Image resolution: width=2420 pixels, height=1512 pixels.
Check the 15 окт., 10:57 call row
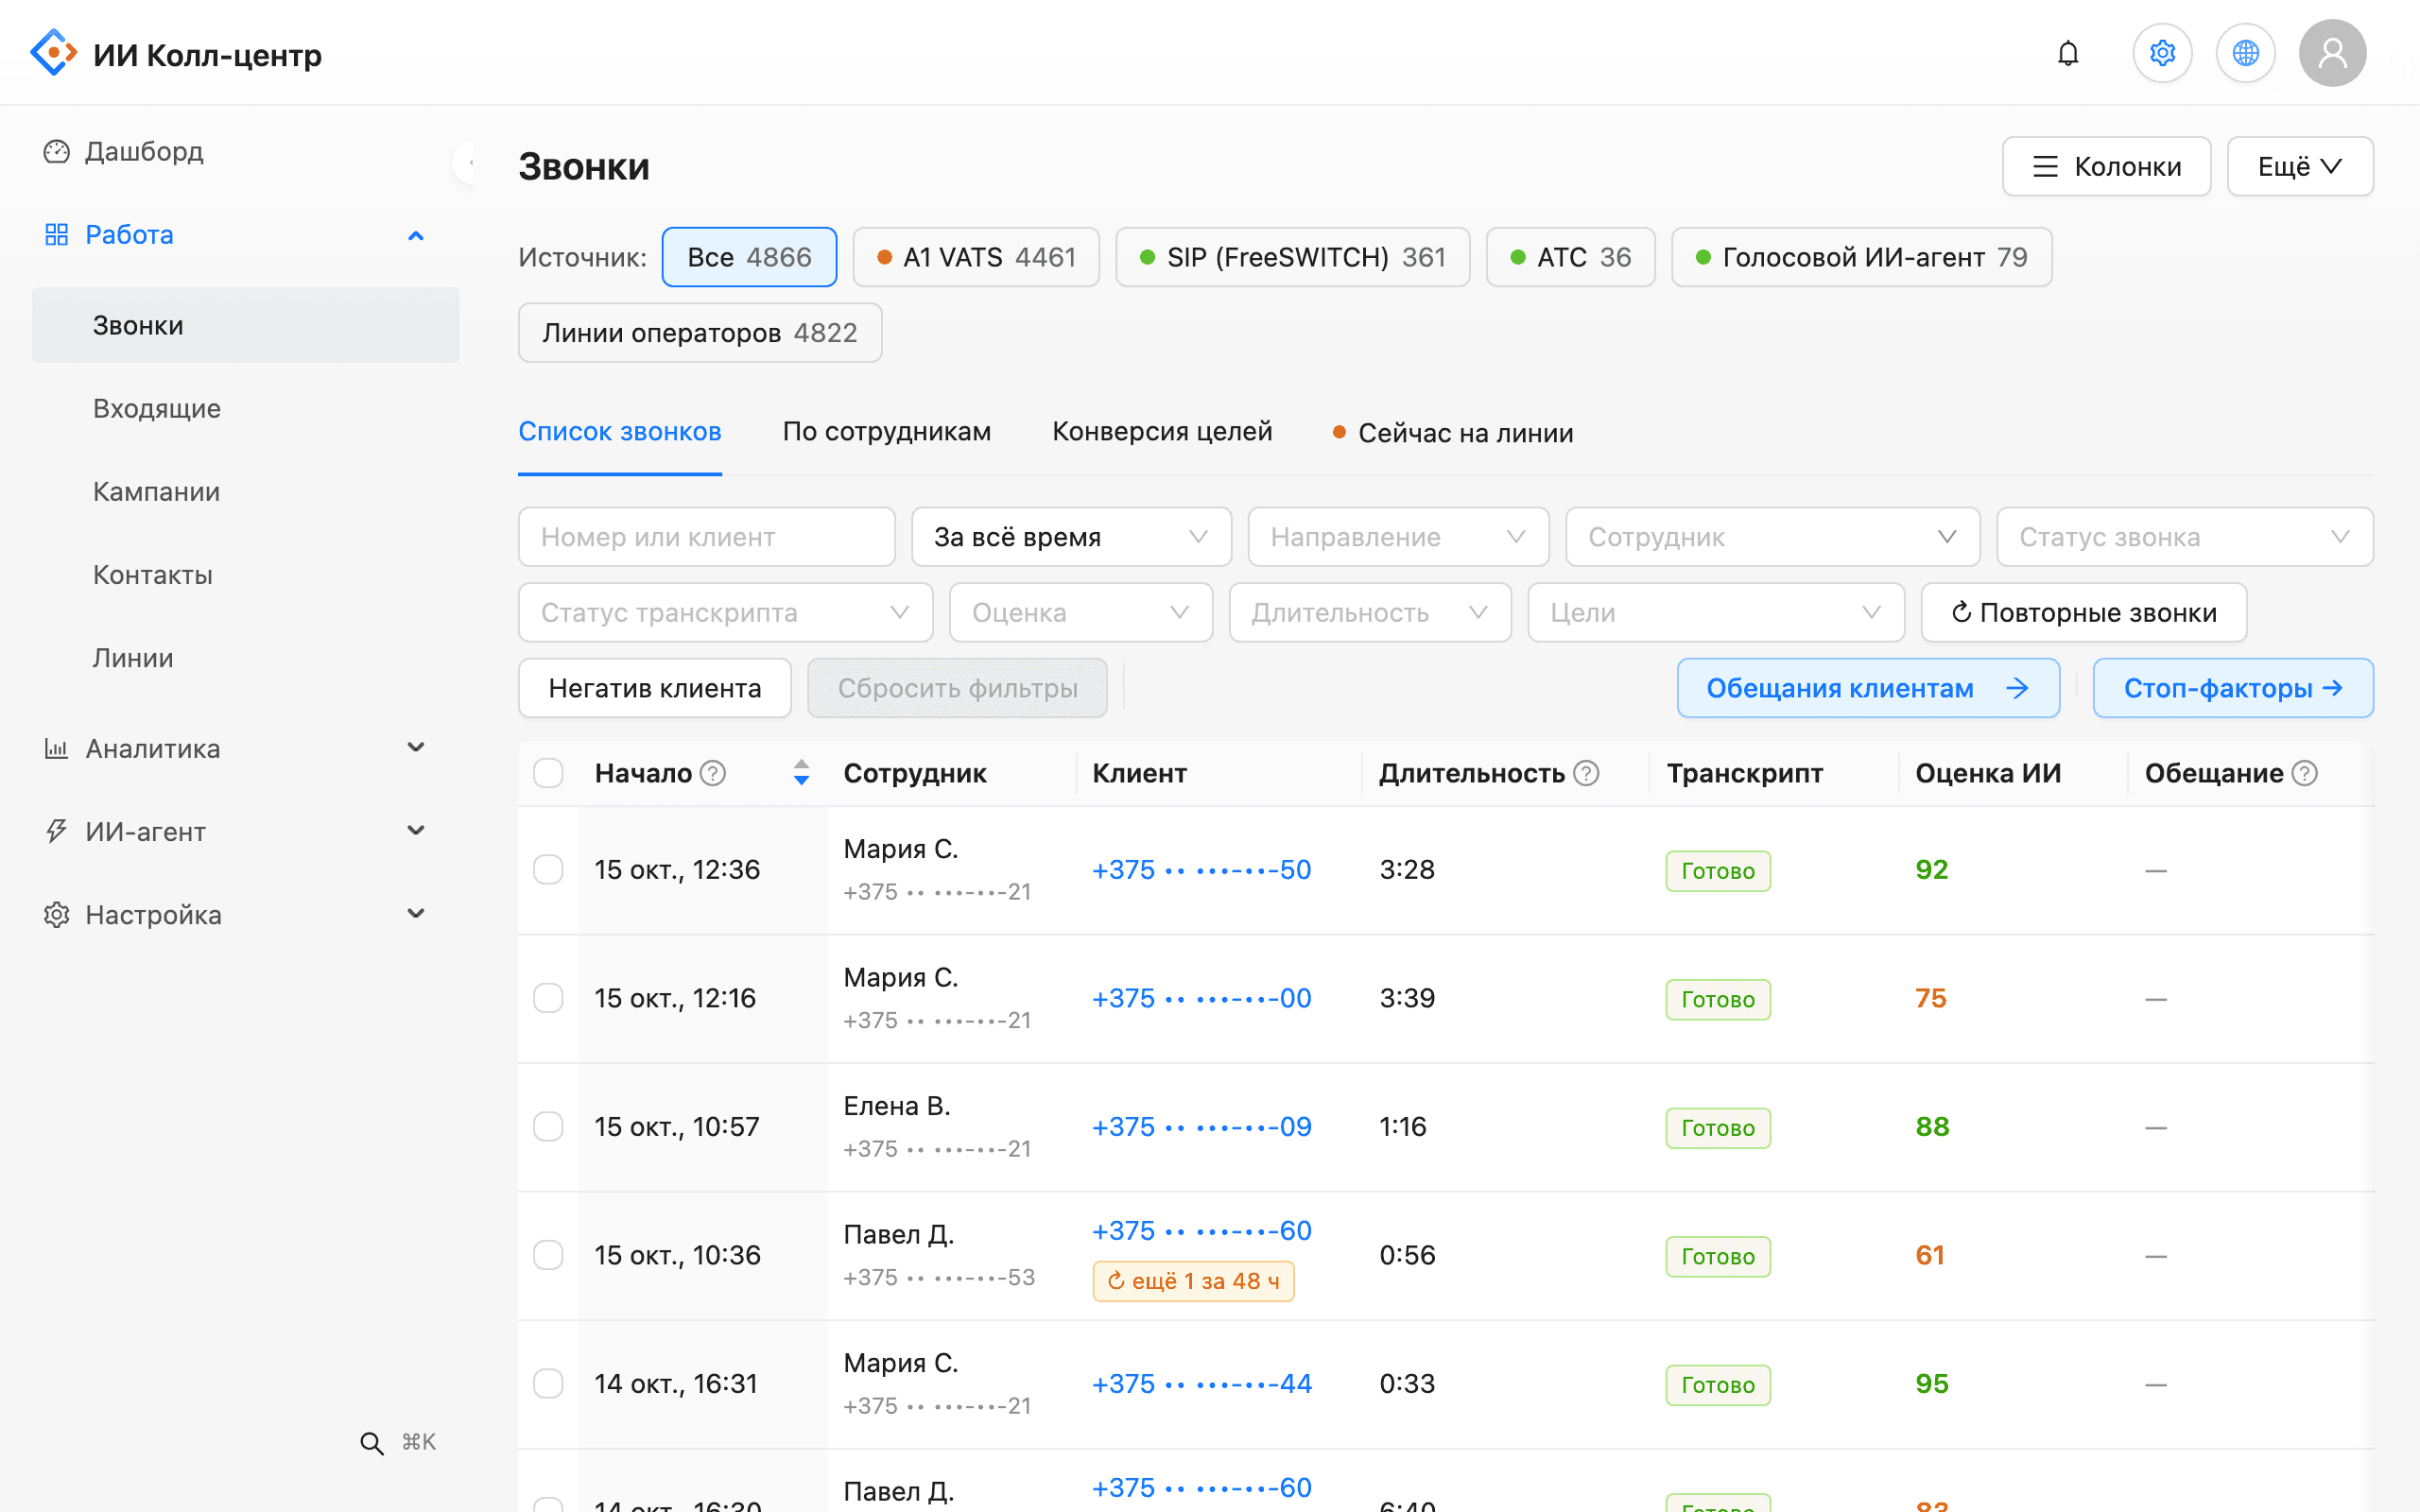548,1126
